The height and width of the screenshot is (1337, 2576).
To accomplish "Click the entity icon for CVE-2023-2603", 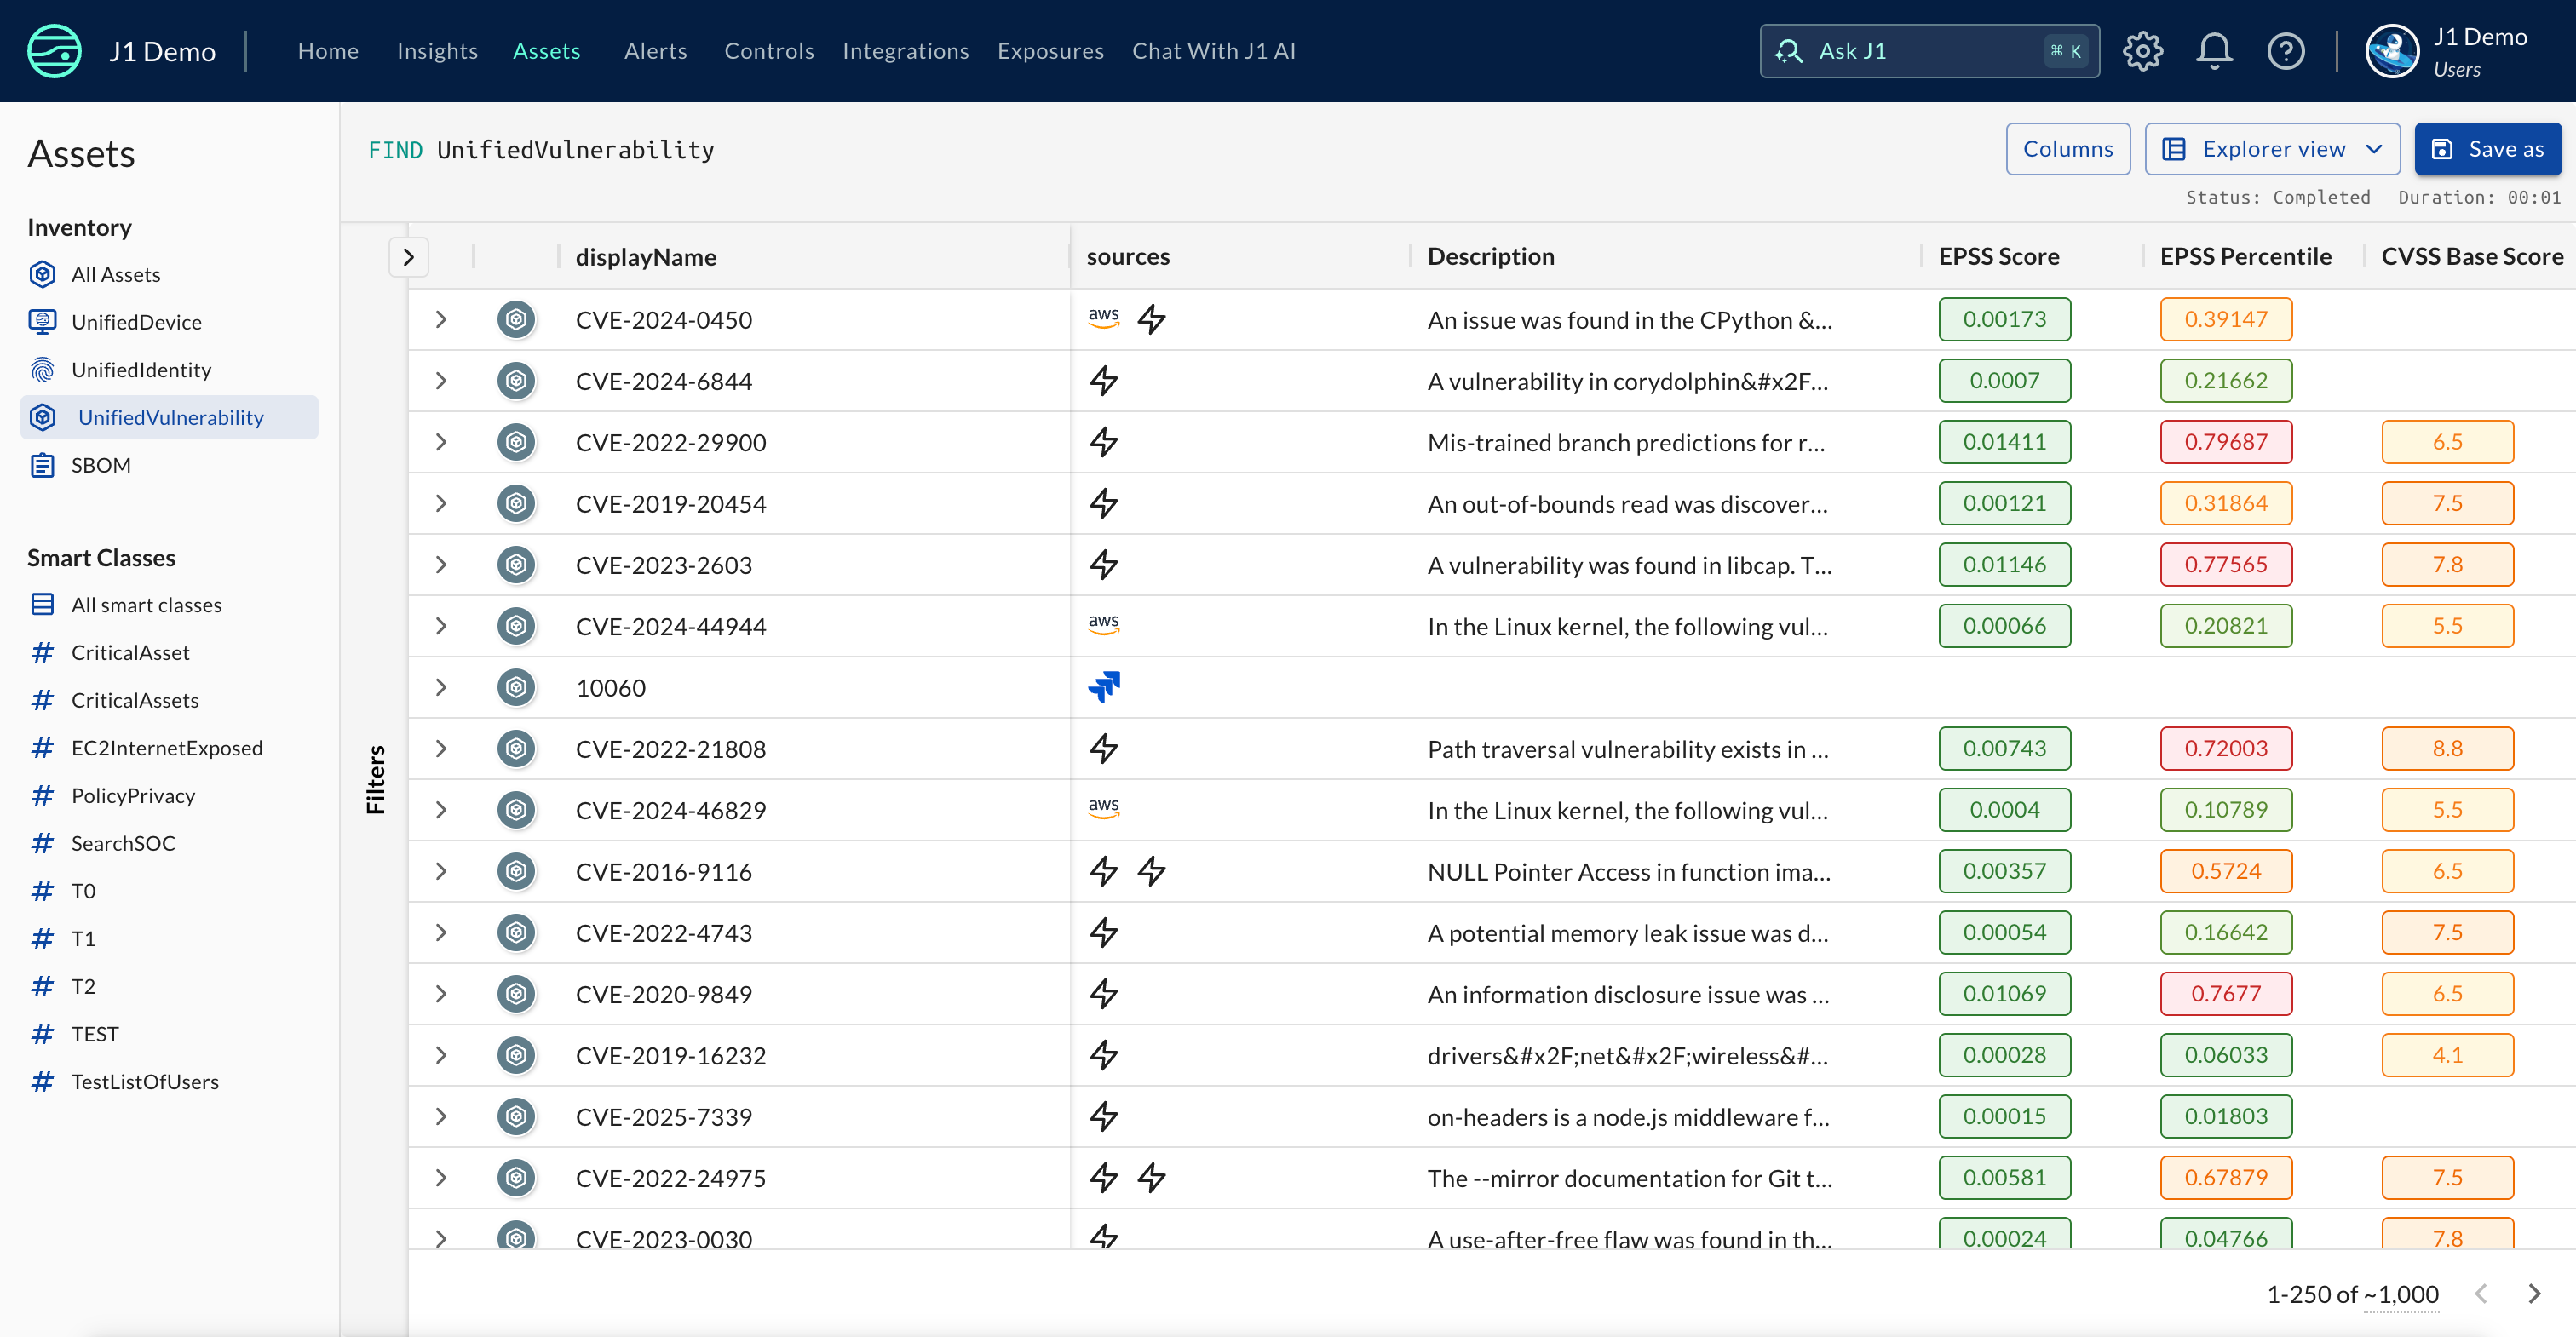I will click(x=516, y=565).
